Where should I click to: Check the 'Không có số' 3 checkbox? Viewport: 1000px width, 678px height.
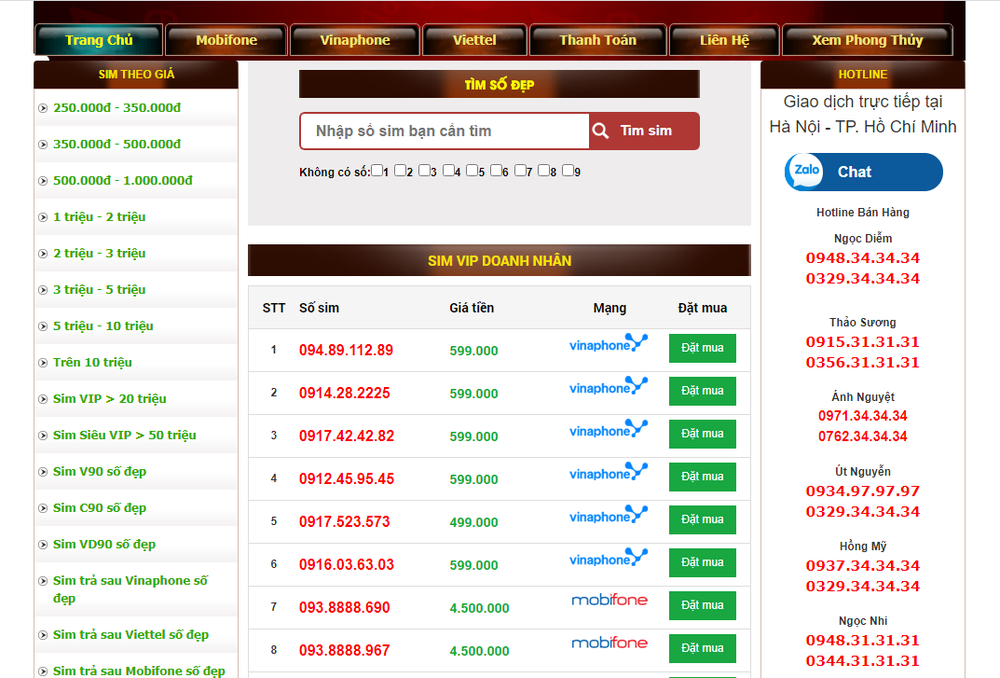(424, 170)
